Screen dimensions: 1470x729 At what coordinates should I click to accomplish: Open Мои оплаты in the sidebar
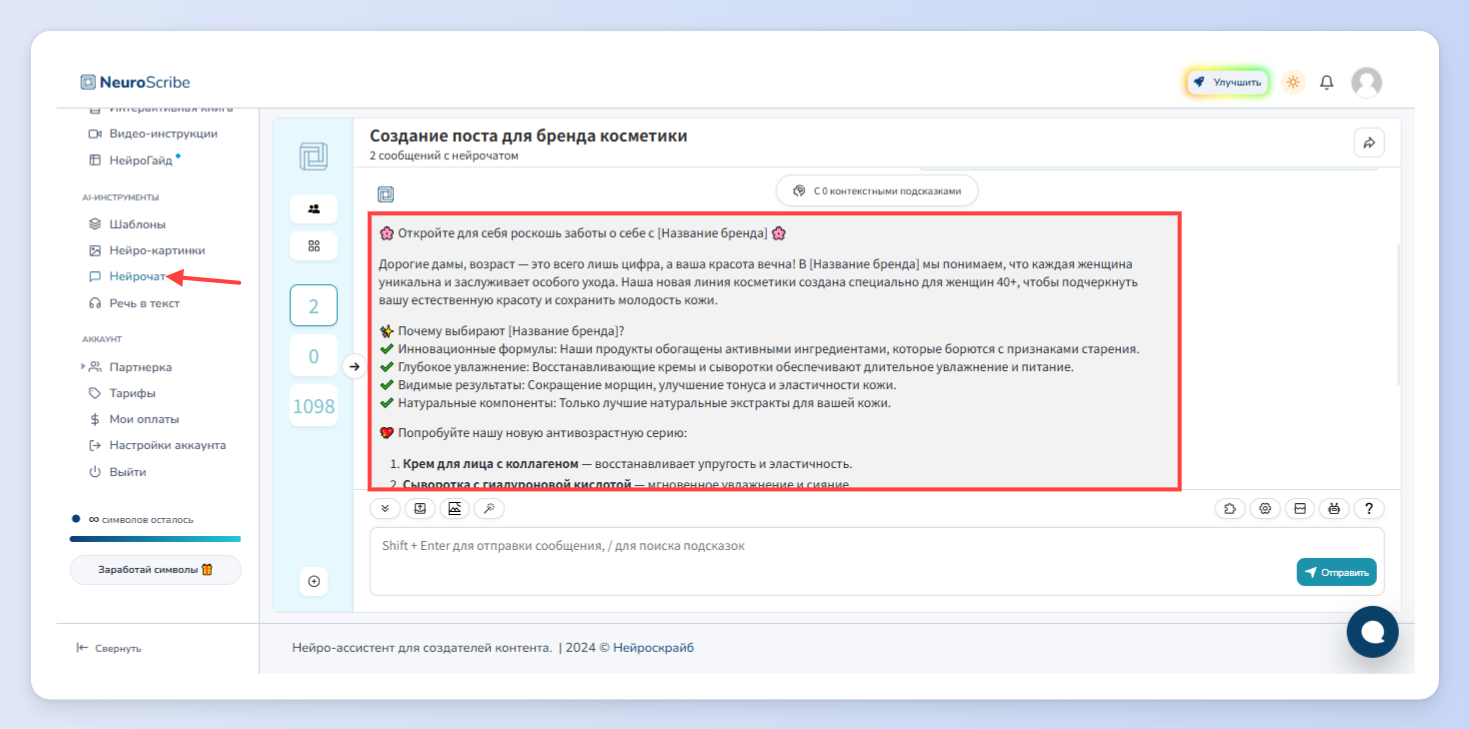pos(135,419)
